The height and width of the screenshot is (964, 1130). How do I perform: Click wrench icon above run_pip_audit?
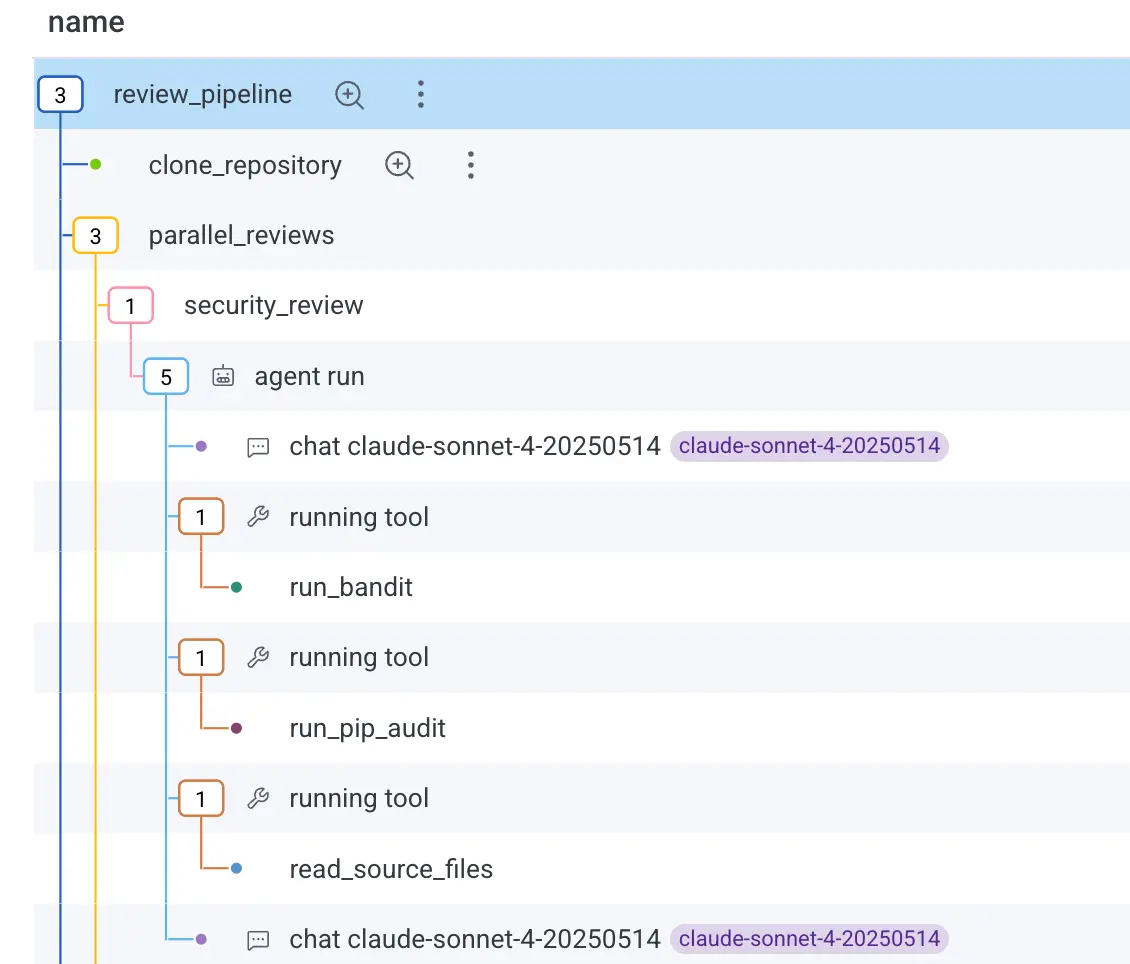point(258,657)
